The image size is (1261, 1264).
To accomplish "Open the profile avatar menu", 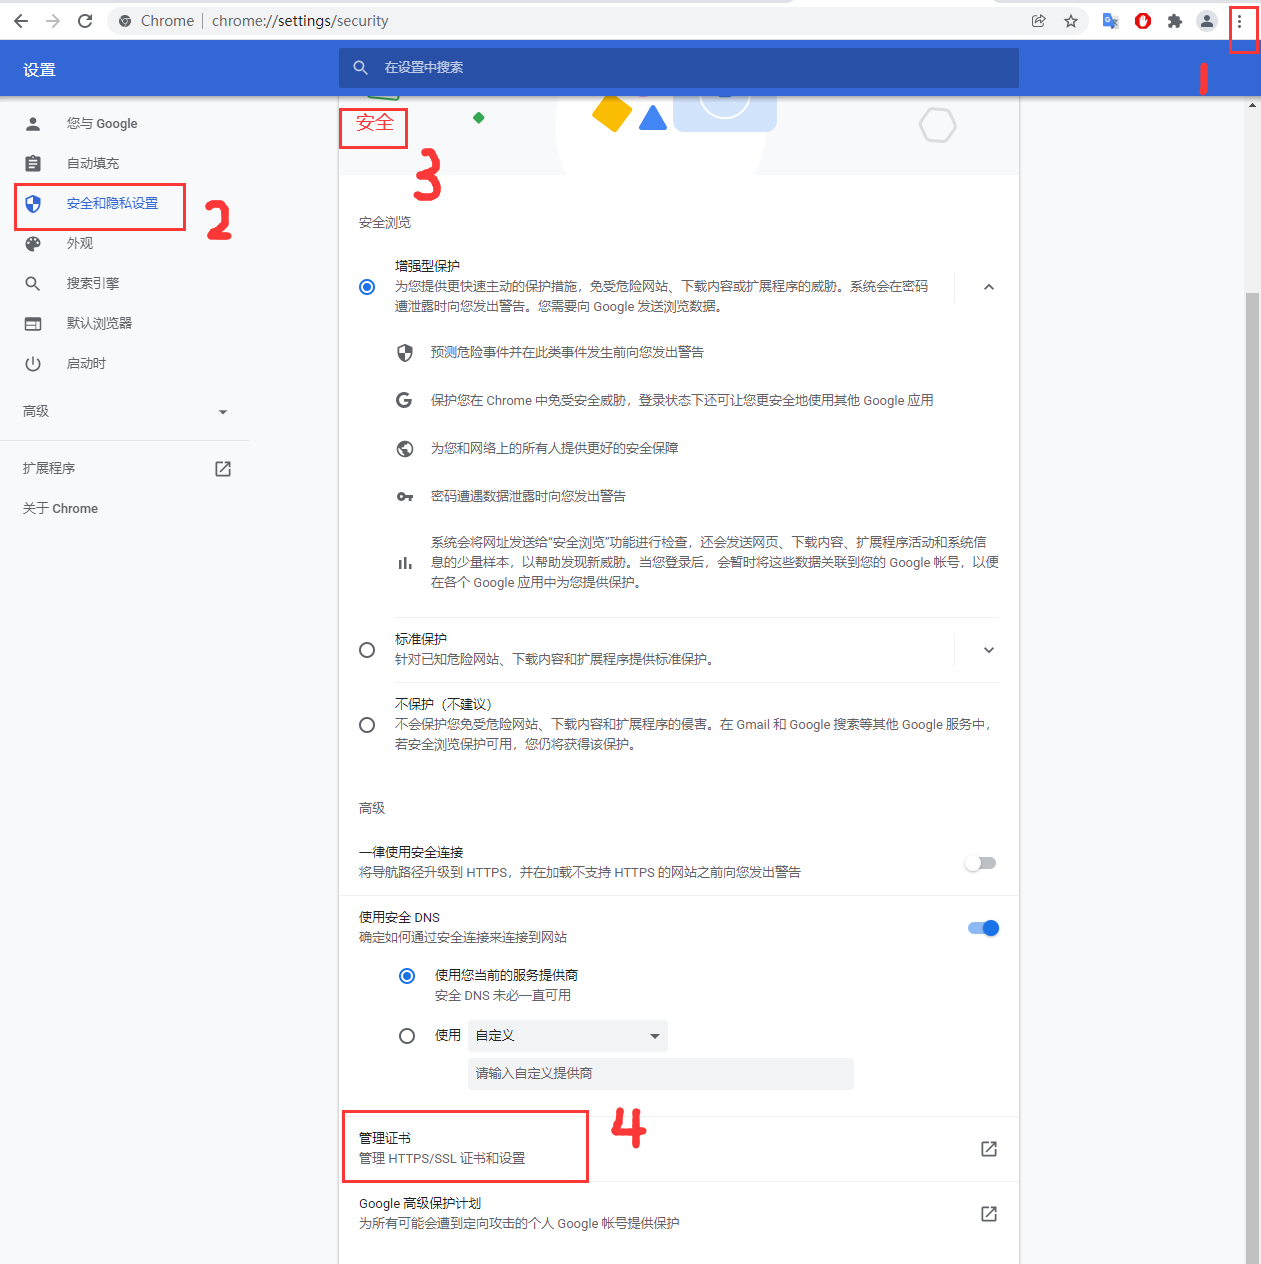I will (1207, 21).
